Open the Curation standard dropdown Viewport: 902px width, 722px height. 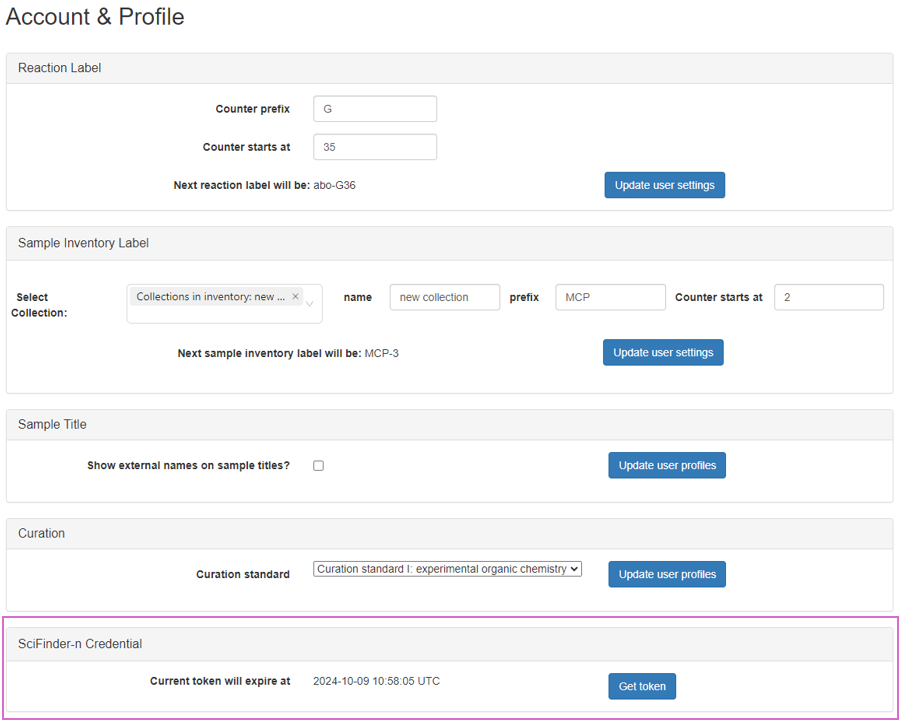point(447,569)
